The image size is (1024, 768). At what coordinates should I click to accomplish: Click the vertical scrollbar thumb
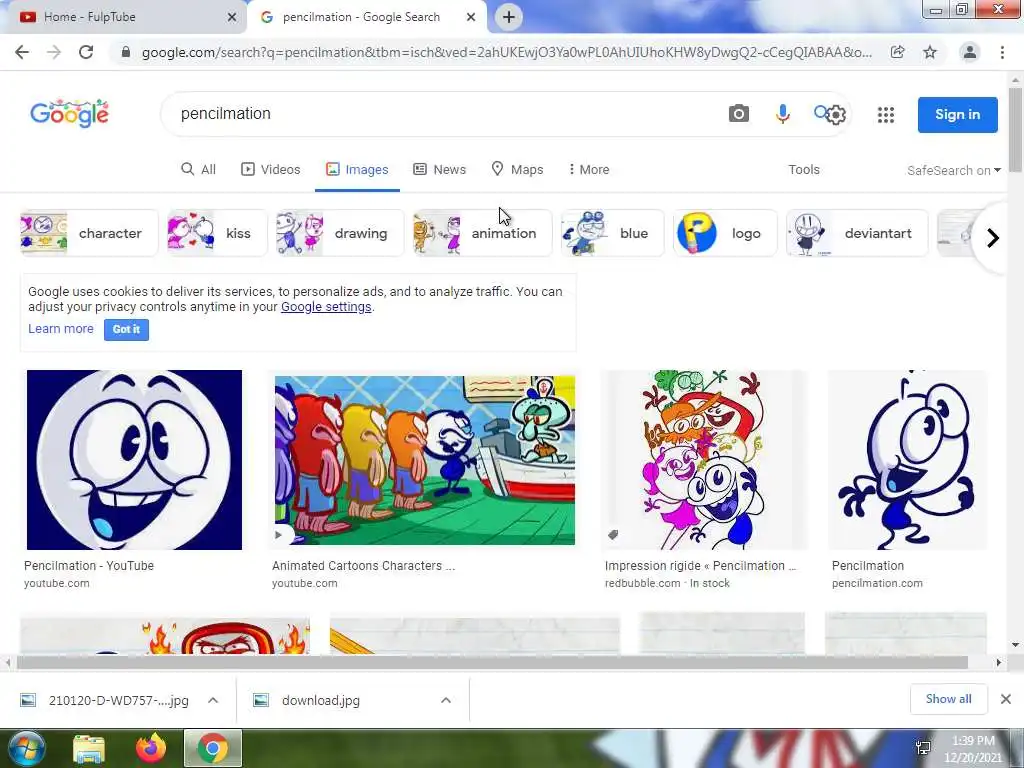[x=1015, y=129]
